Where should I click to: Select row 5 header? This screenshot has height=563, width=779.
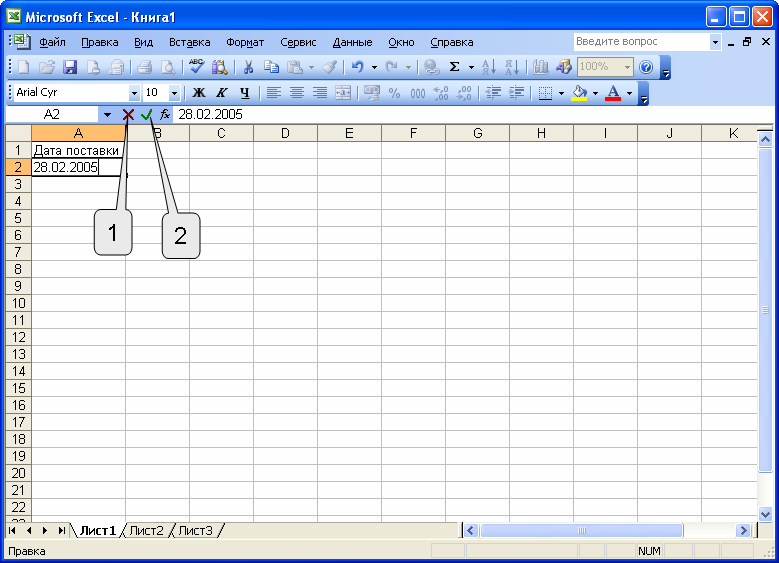pyautogui.click(x=18, y=218)
